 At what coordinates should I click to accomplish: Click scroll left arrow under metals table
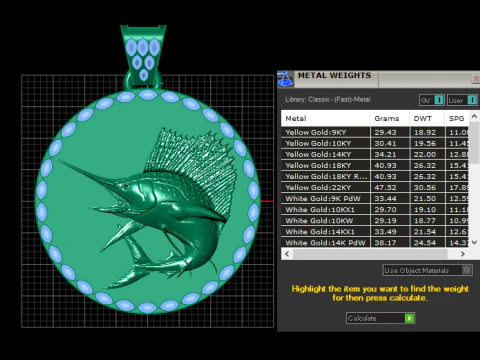coord(287,254)
